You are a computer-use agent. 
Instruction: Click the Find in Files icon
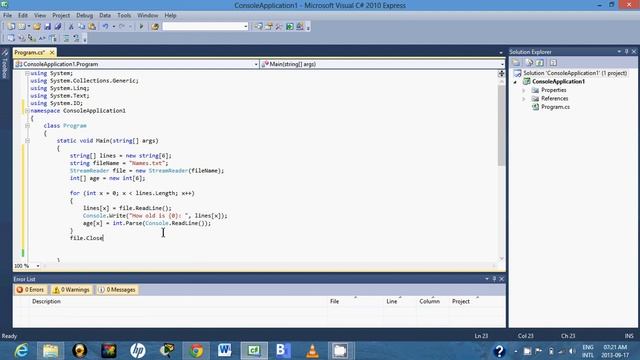pos(155,27)
